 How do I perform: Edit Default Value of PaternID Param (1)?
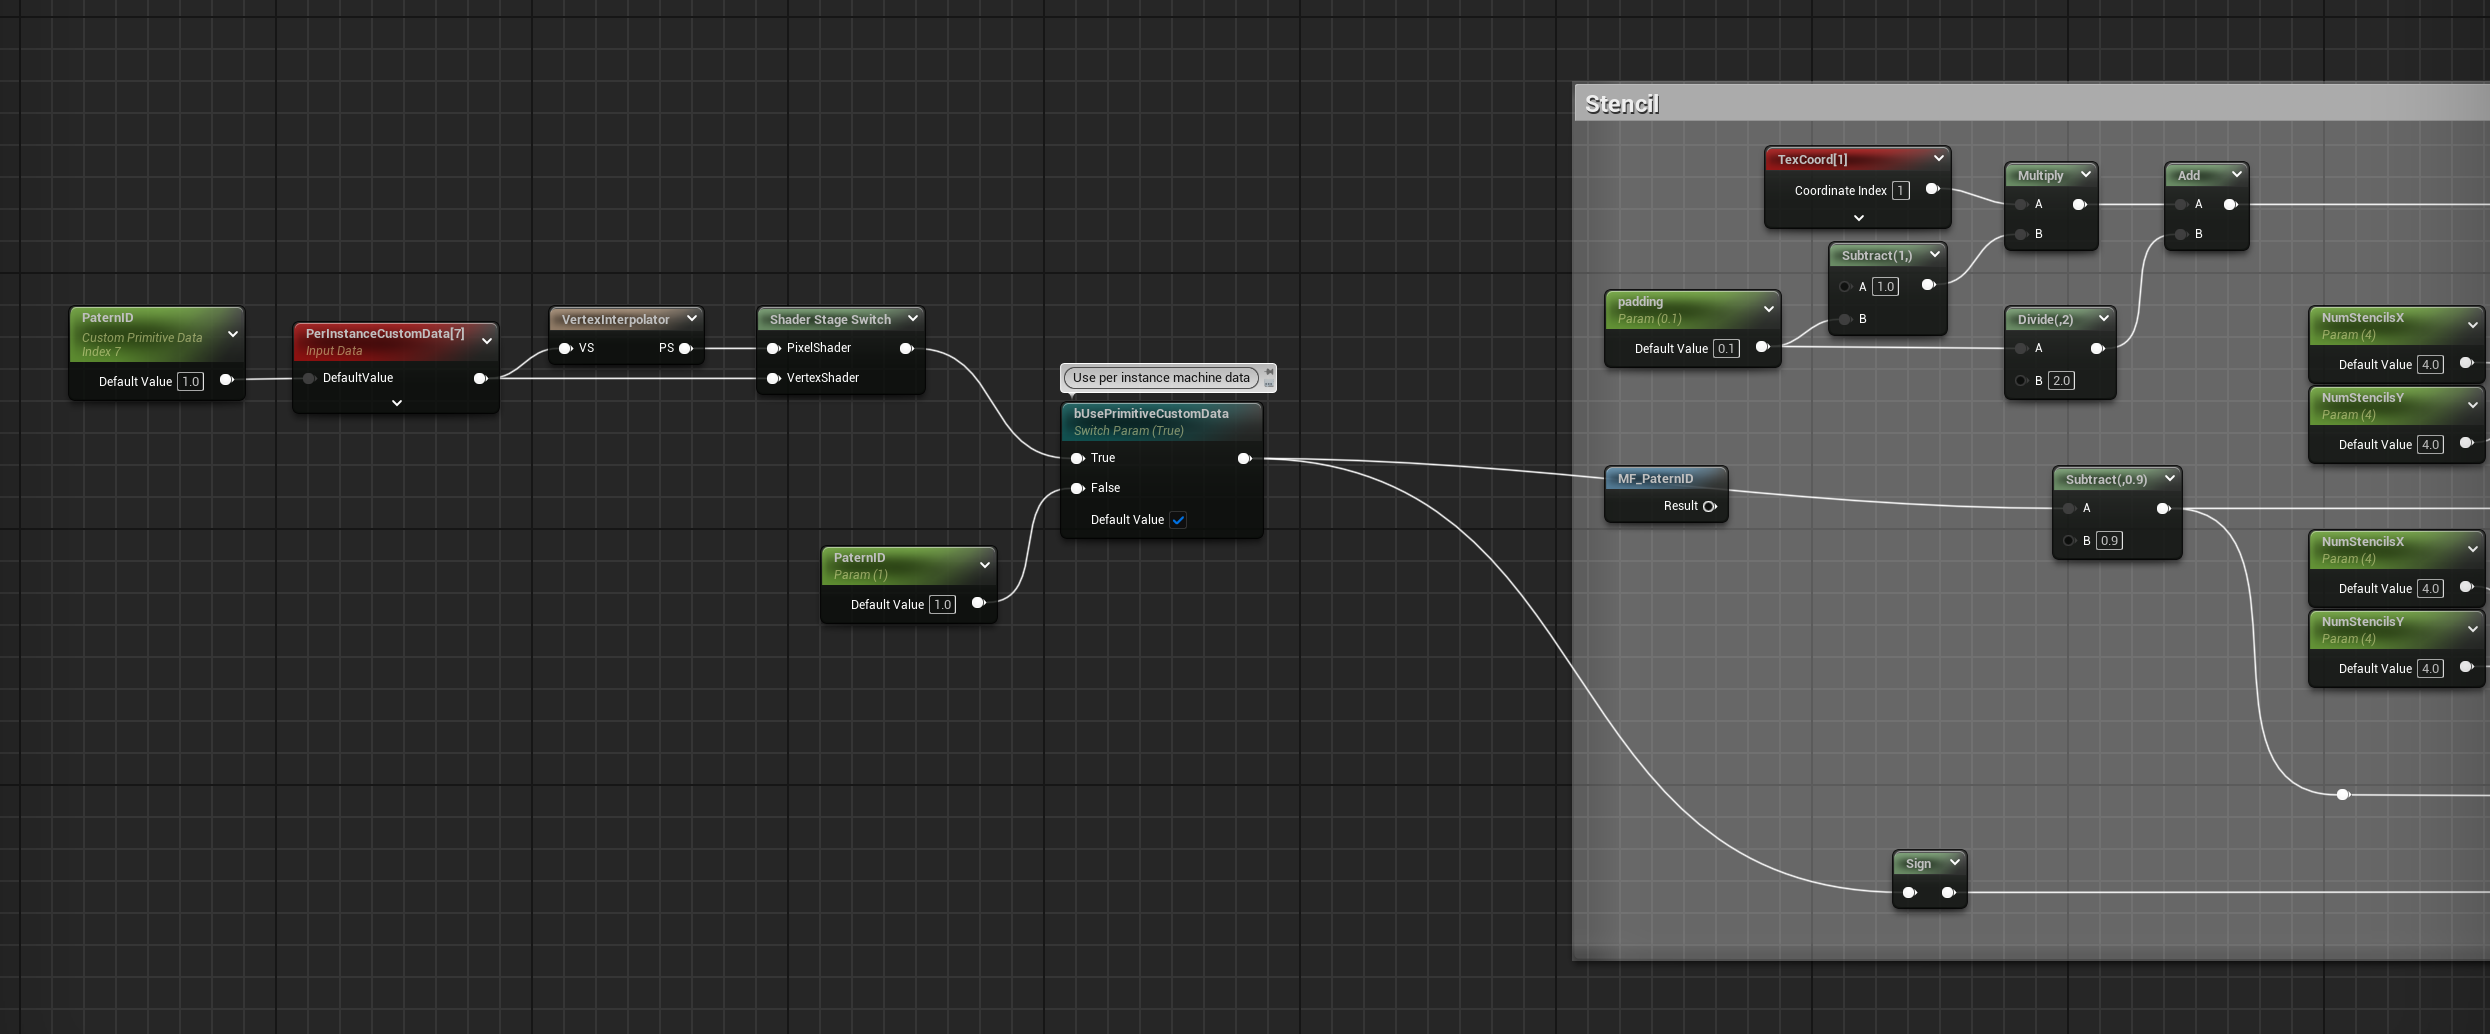click(x=942, y=604)
